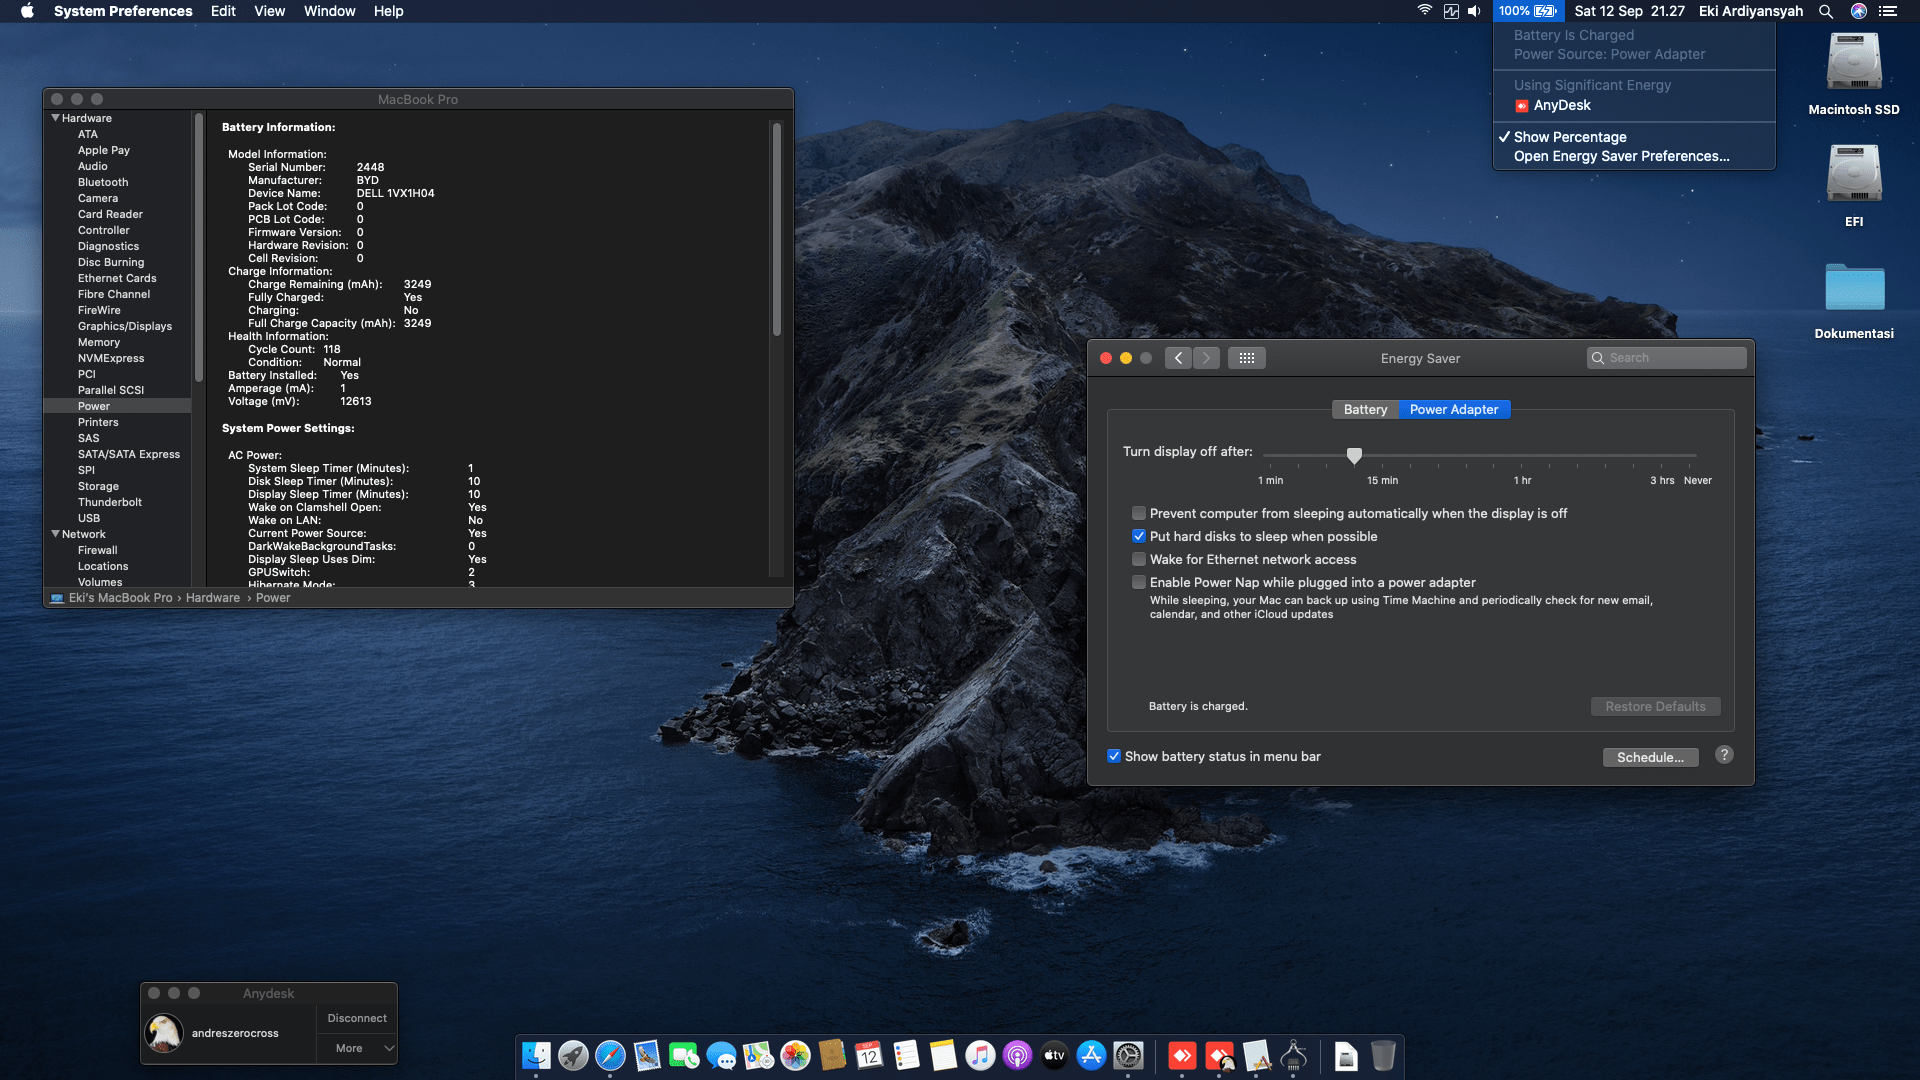This screenshot has height=1080, width=1920.
Task: Collapse the Network section in System Information
Action: (56, 533)
